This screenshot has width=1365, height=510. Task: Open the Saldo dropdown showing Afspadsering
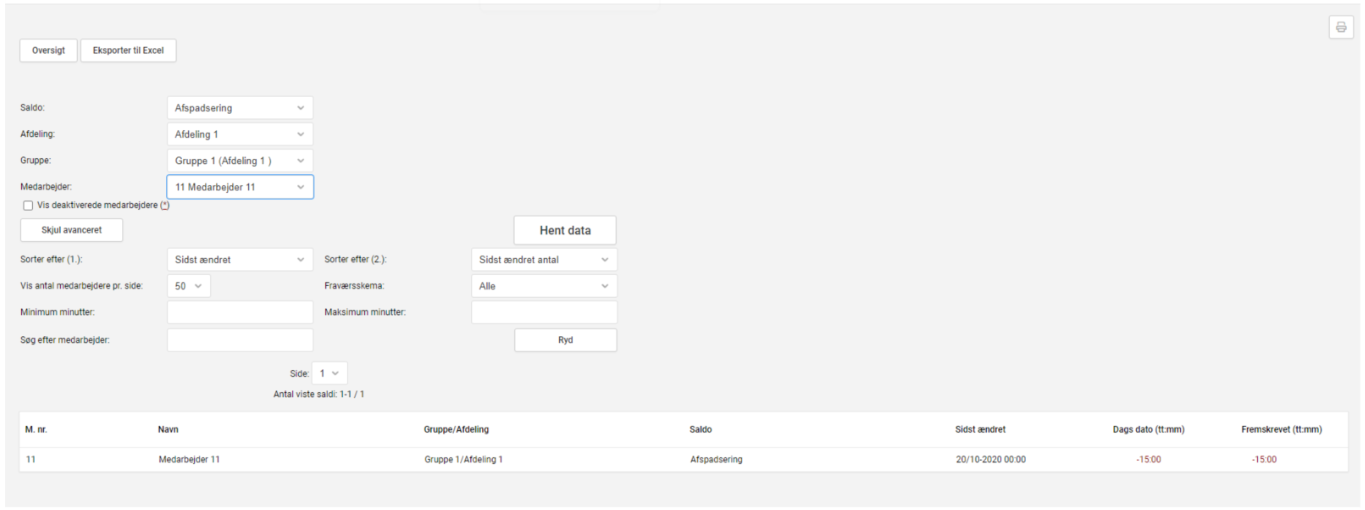pos(239,108)
